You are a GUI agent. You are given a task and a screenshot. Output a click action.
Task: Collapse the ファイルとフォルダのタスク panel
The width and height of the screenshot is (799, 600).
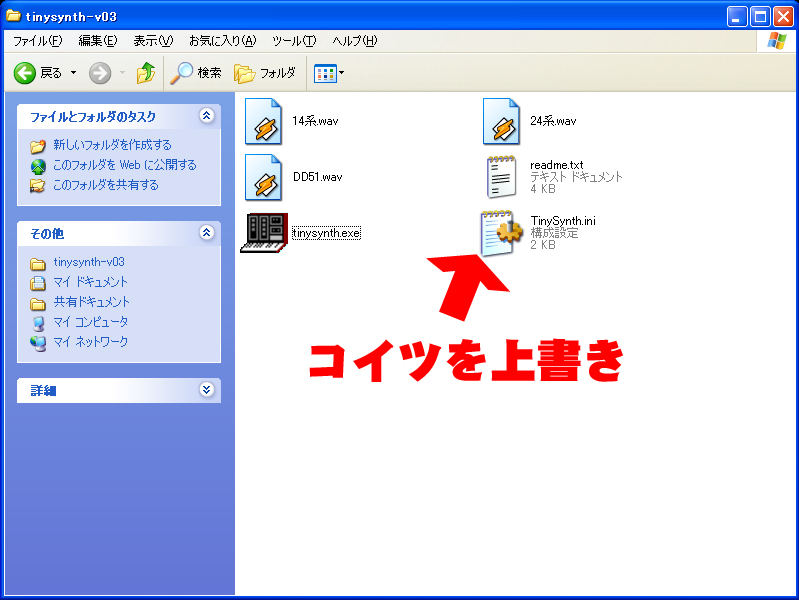[x=207, y=116]
